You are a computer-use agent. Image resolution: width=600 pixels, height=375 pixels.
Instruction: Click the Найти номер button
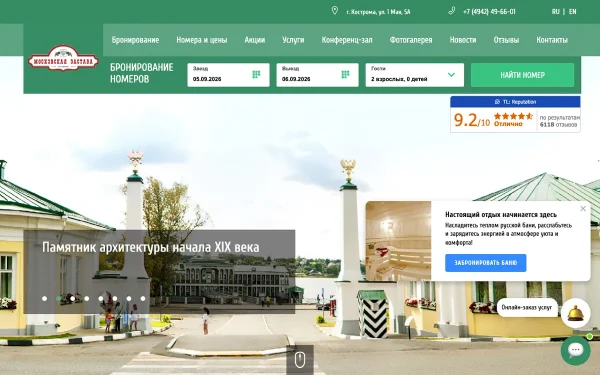point(522,75)
